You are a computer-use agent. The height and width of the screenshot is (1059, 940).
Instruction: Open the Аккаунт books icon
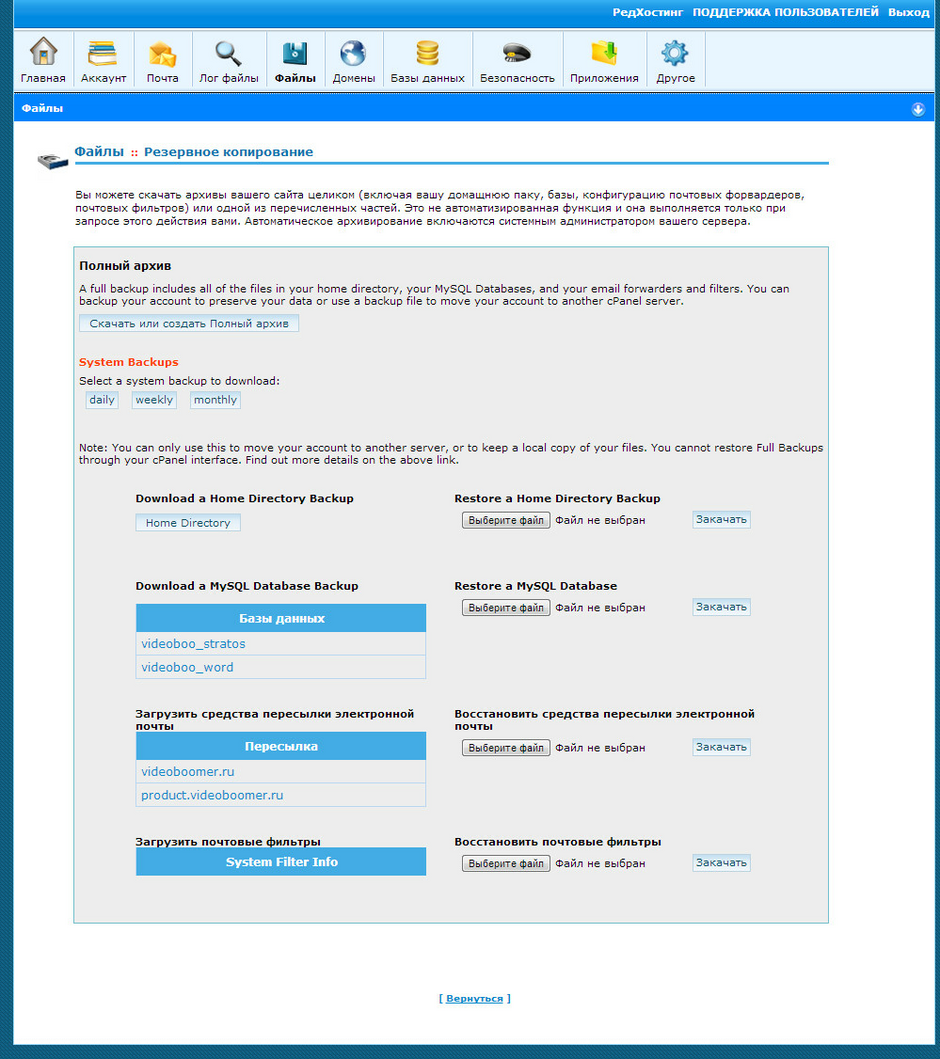click(103, 52)
